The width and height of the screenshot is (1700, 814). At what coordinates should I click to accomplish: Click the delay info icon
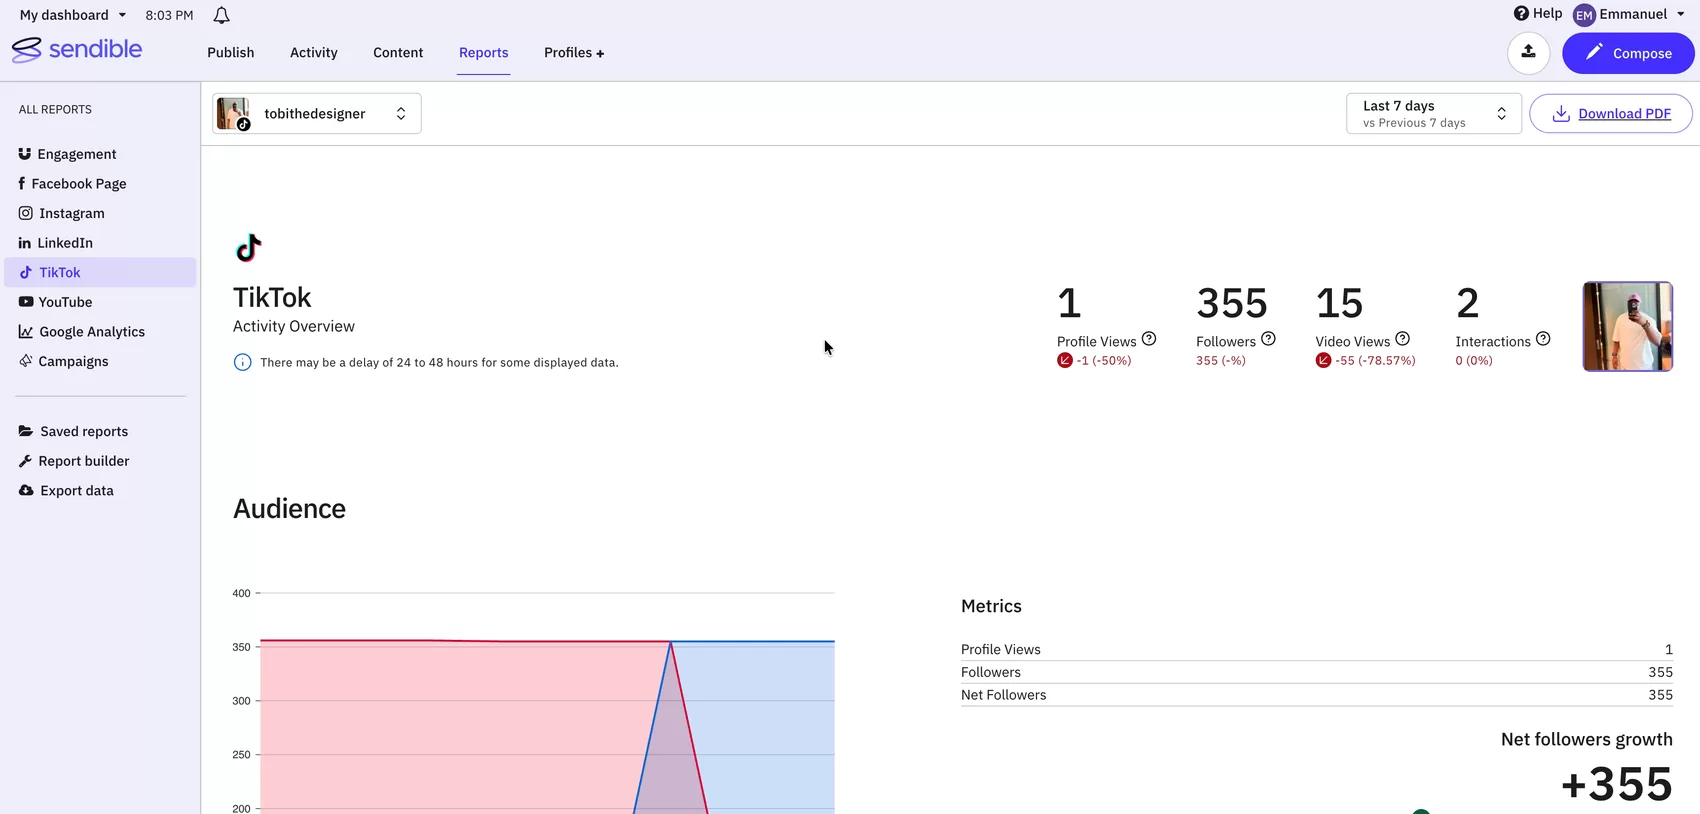(242, 362)
